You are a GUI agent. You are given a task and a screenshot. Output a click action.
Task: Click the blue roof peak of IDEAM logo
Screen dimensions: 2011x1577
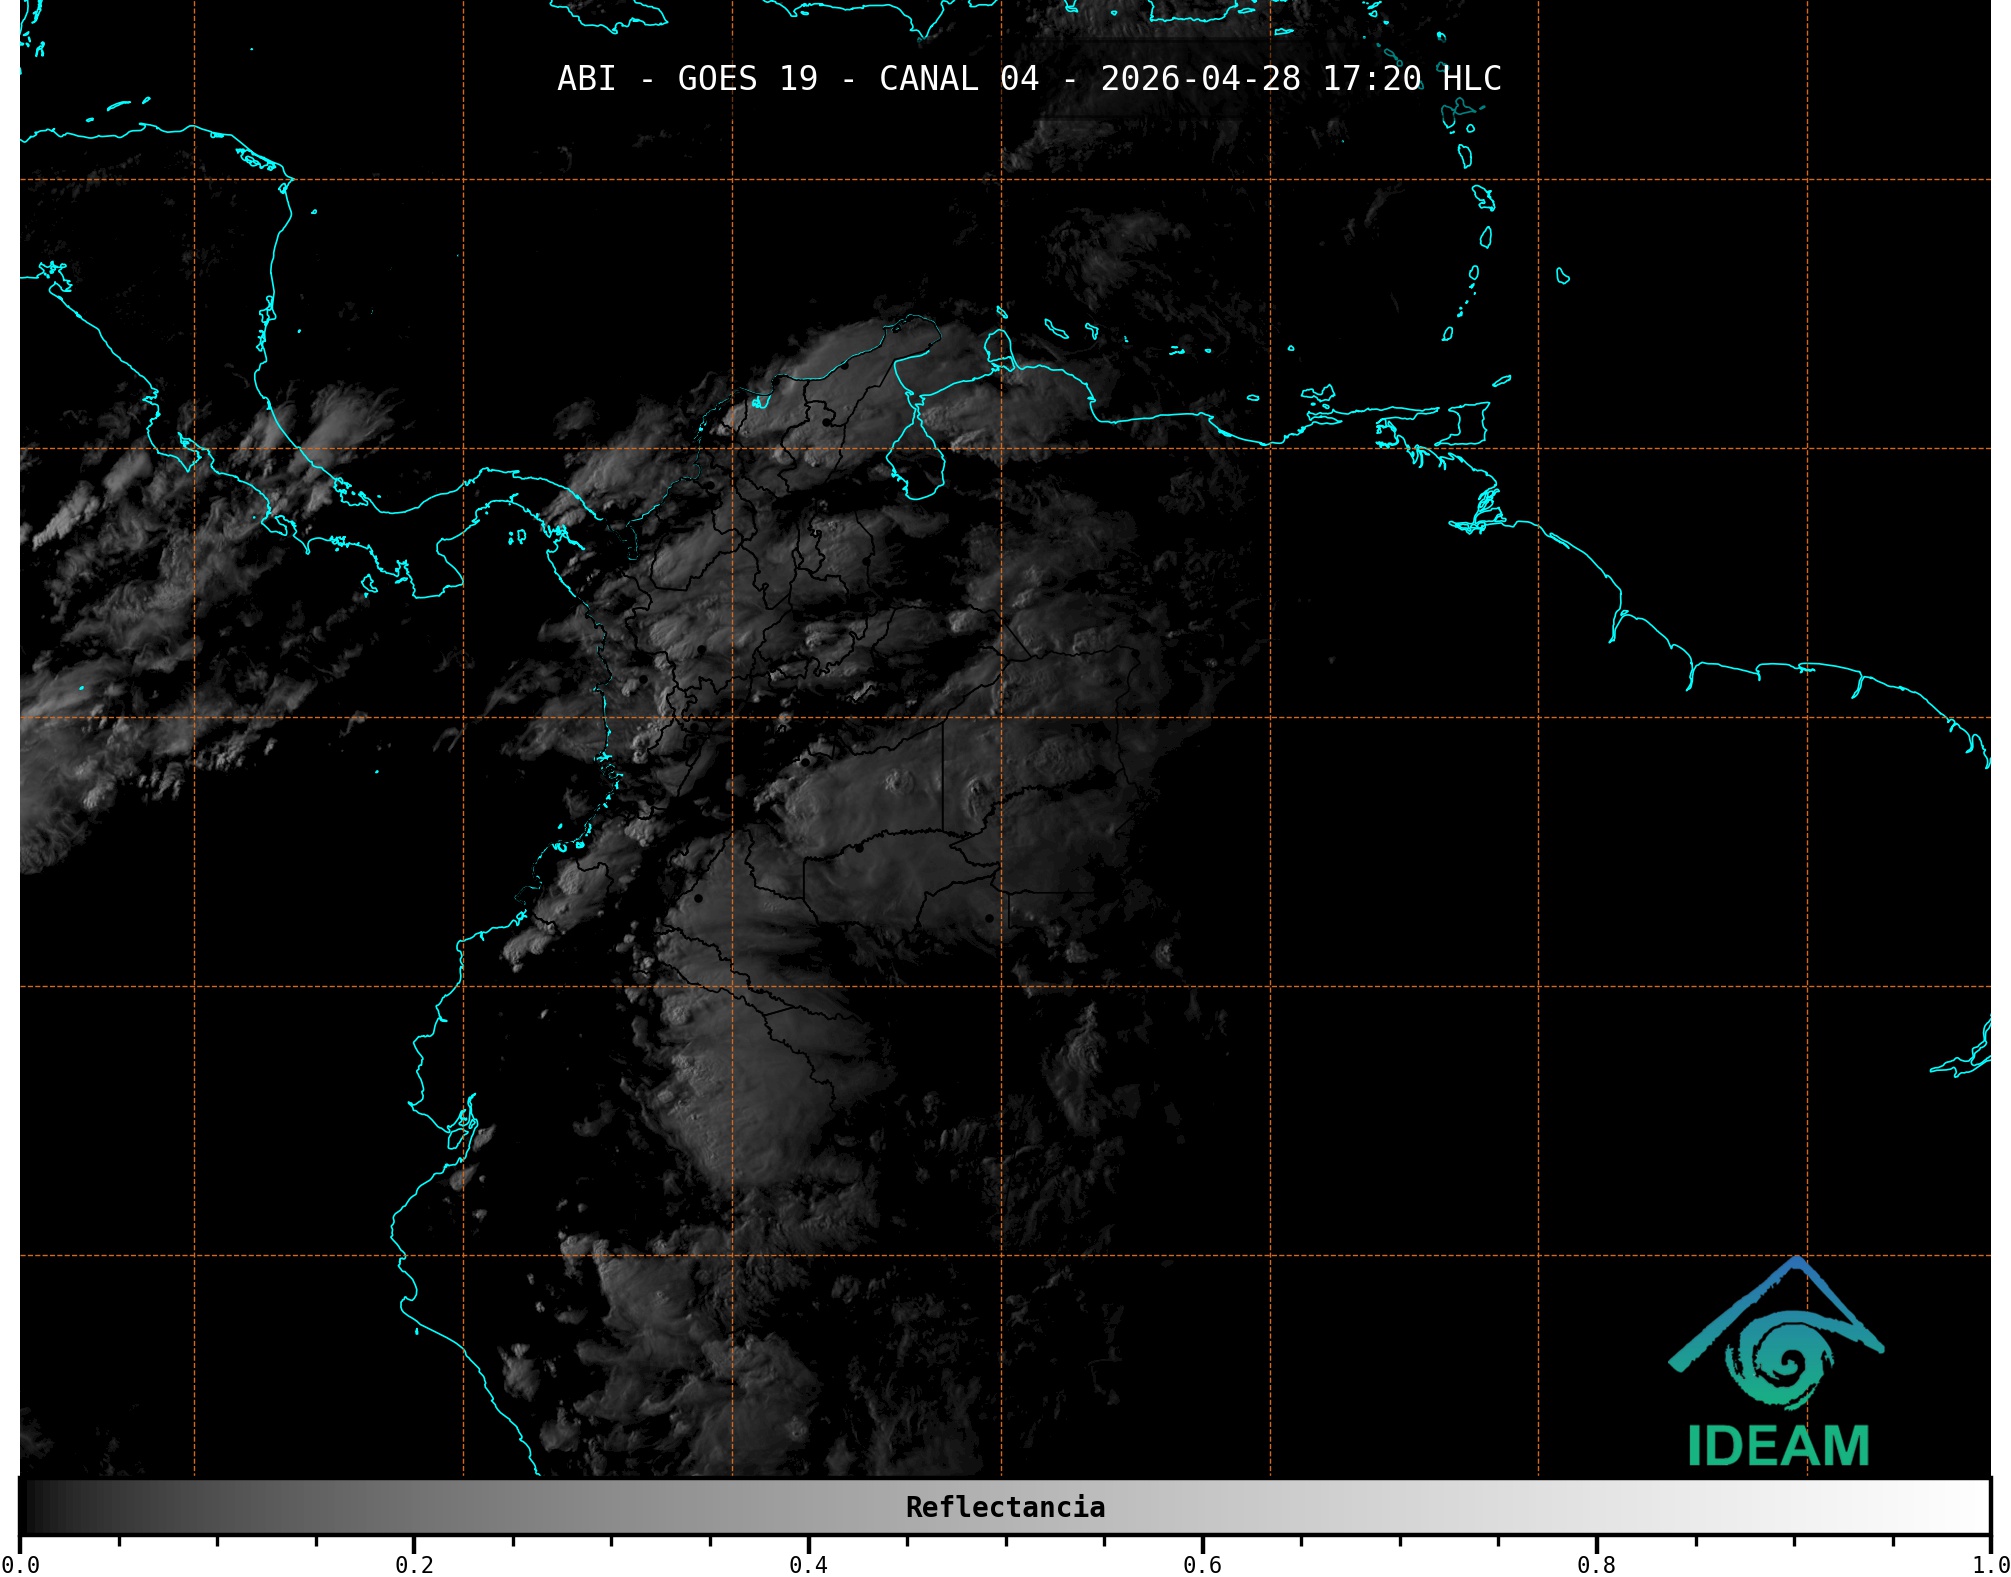click(1797, 1263)
